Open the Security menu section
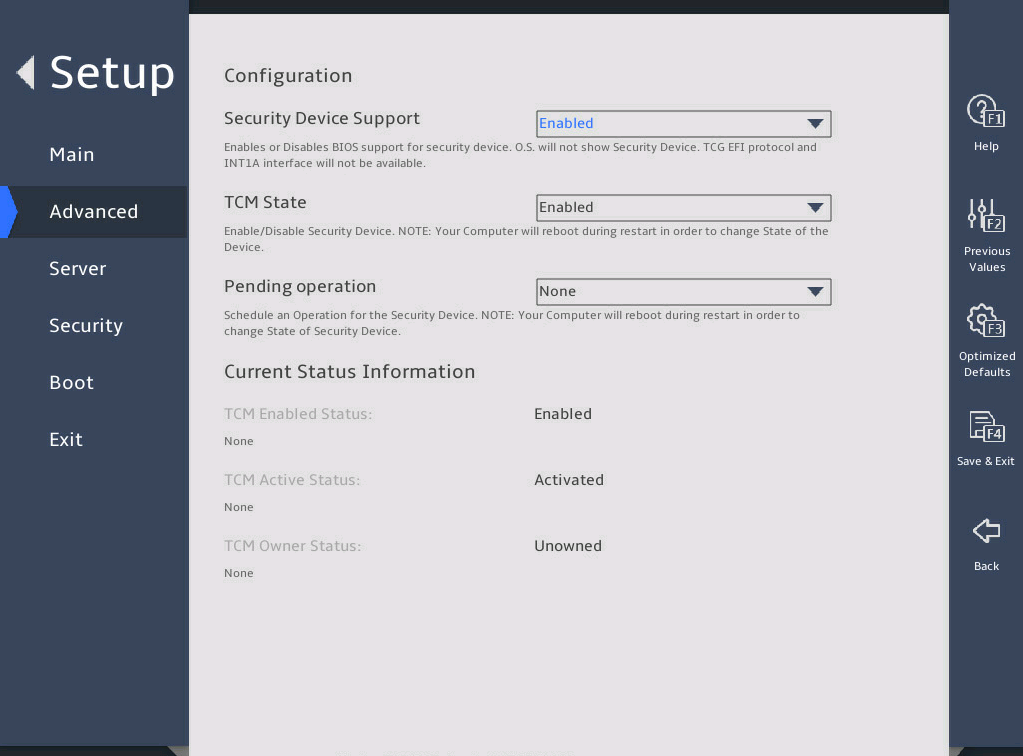Screen dimensions: 1023x756 pos(86,325)
